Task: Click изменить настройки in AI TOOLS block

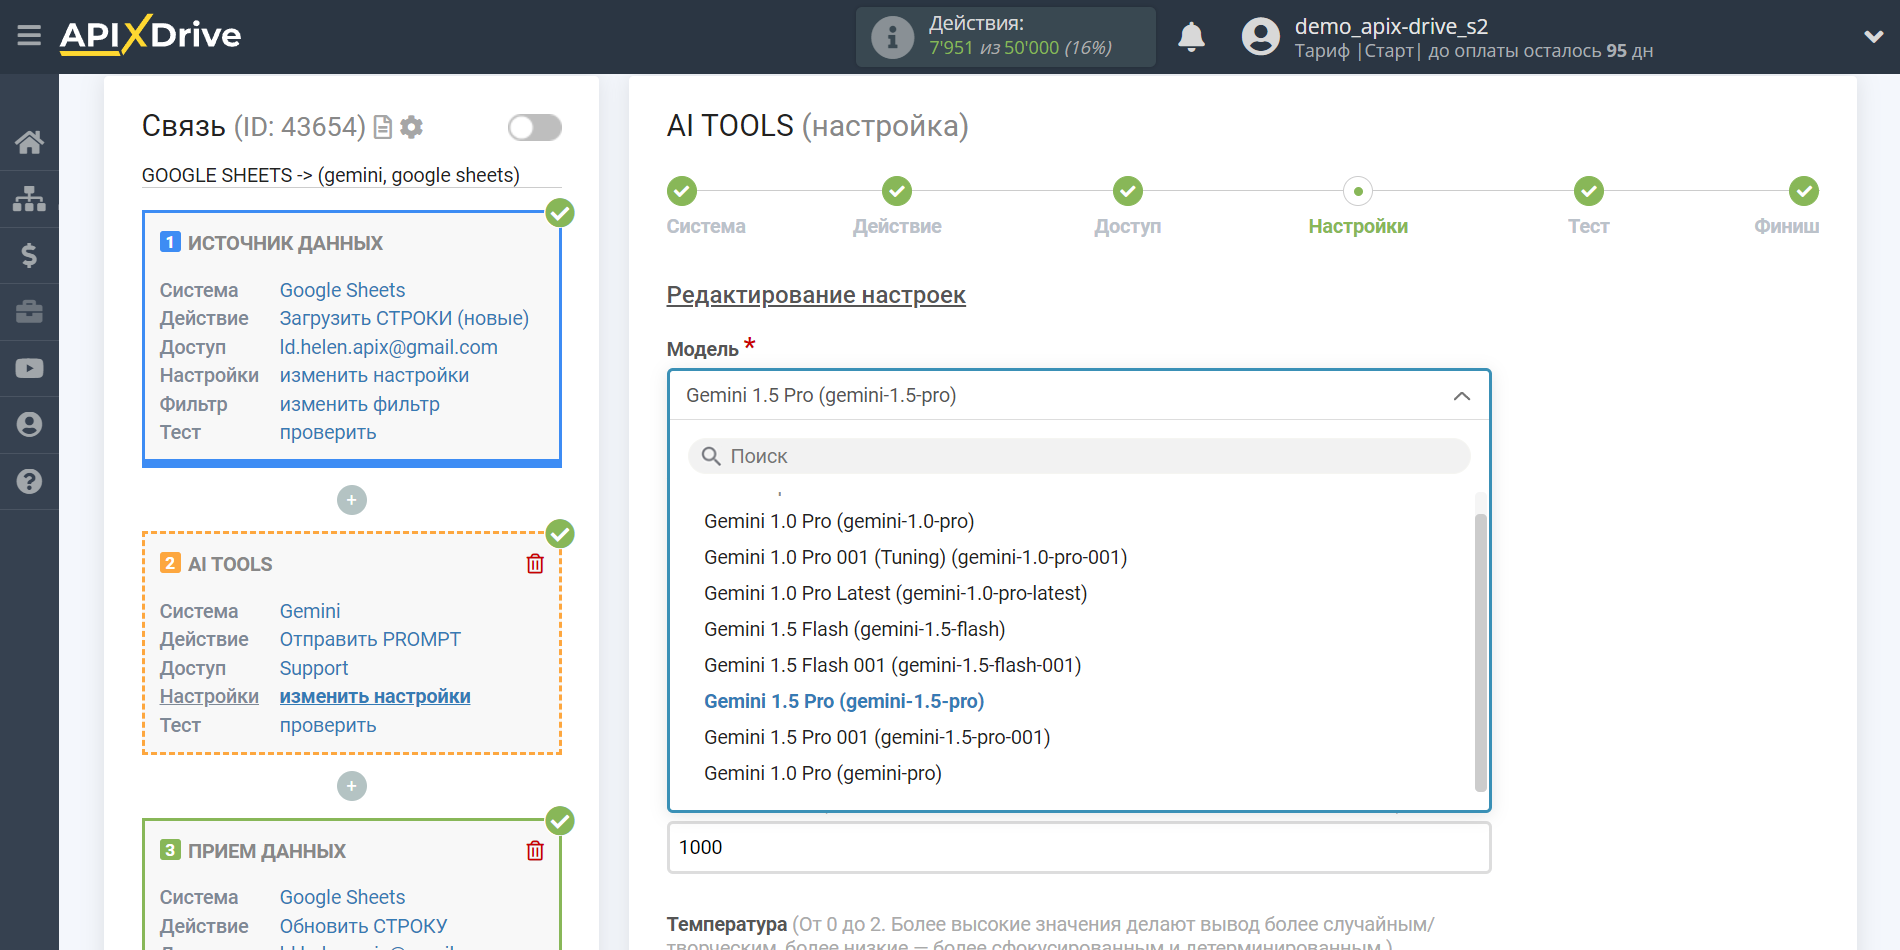Action: tap(375, 696)
